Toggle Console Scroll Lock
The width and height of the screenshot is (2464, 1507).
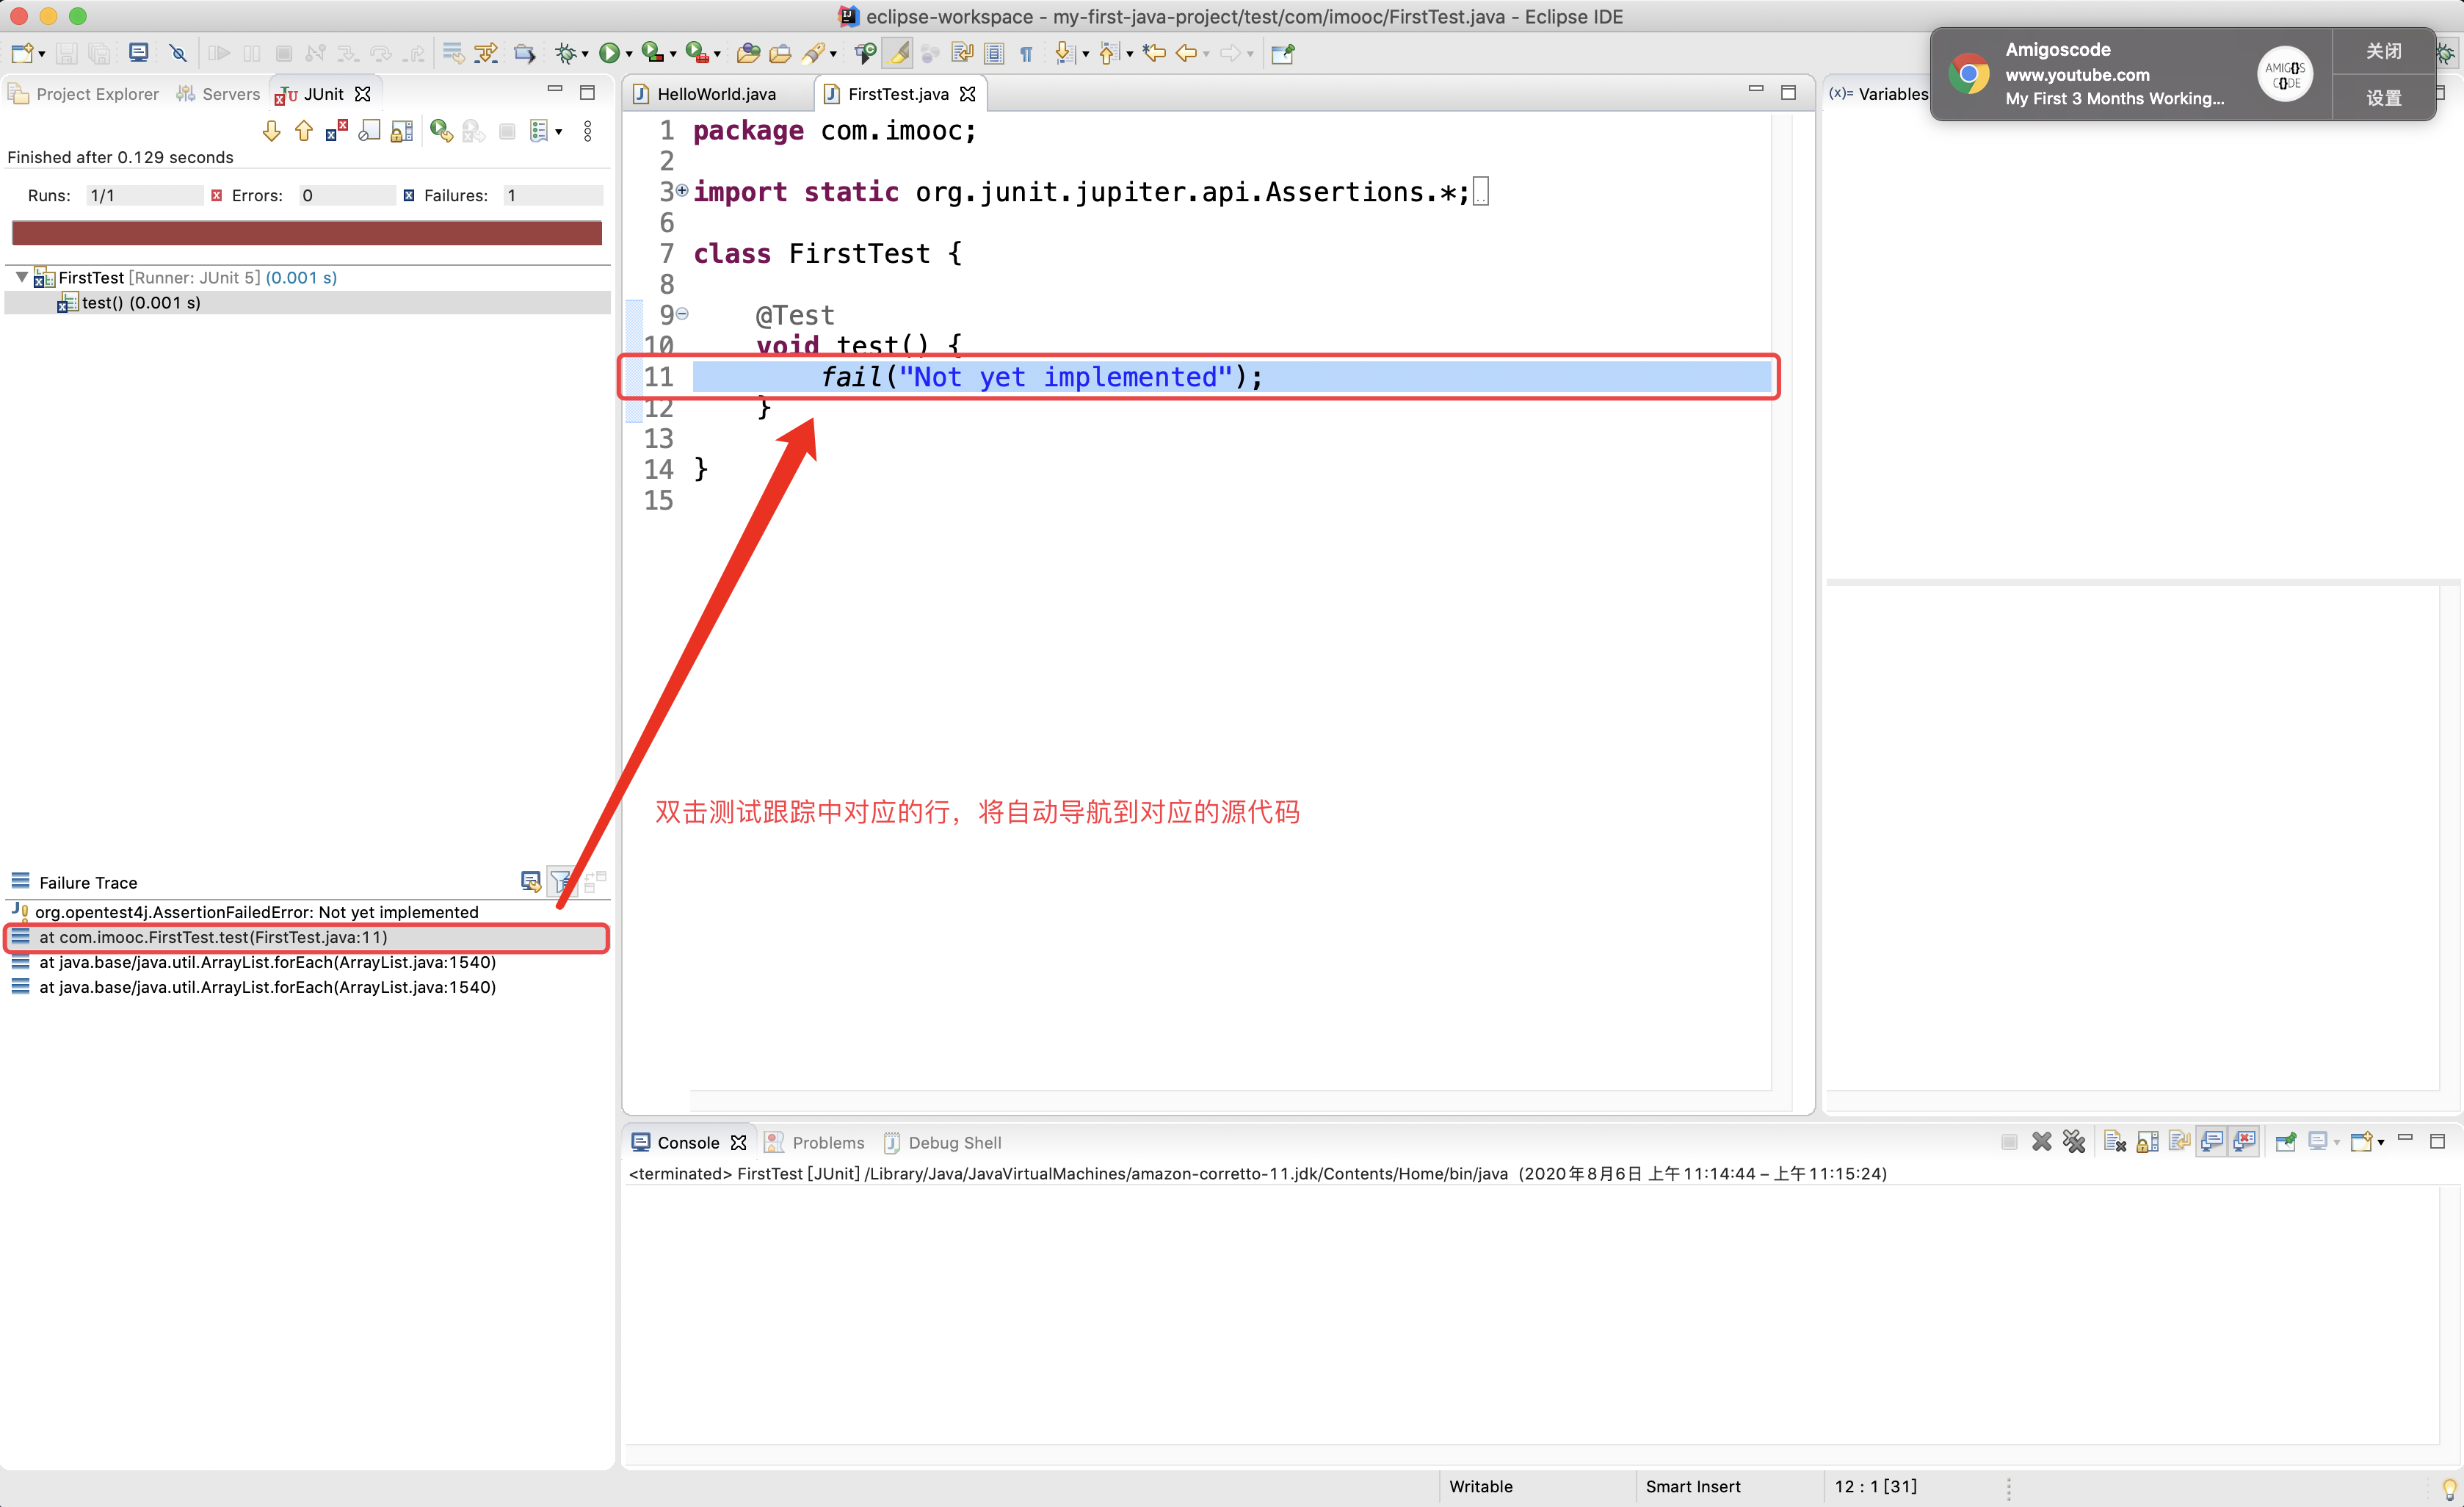tap(2147, 1141)
